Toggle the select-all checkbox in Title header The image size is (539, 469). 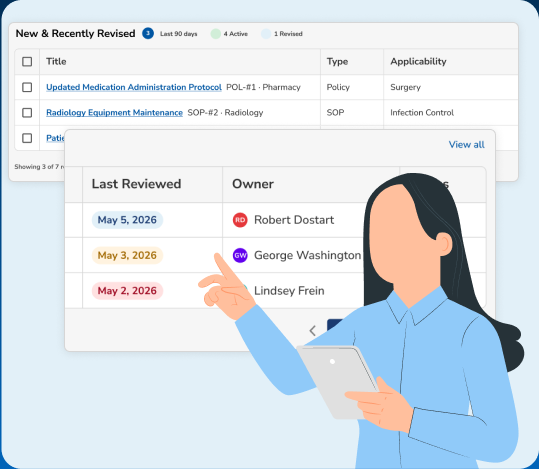(27, 62)
